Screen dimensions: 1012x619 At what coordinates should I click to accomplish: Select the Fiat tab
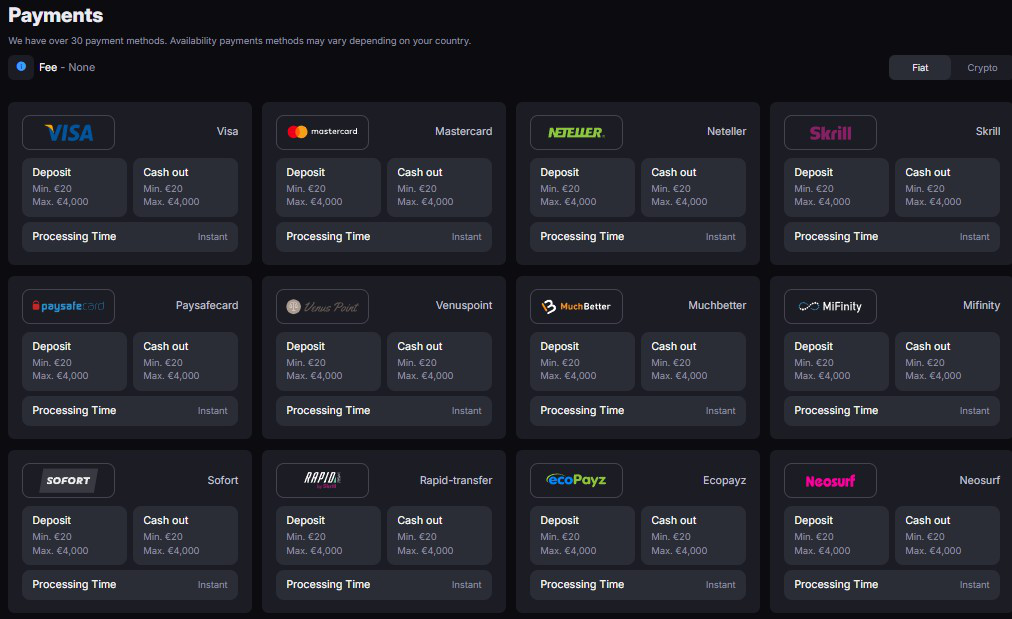point(919,67)
